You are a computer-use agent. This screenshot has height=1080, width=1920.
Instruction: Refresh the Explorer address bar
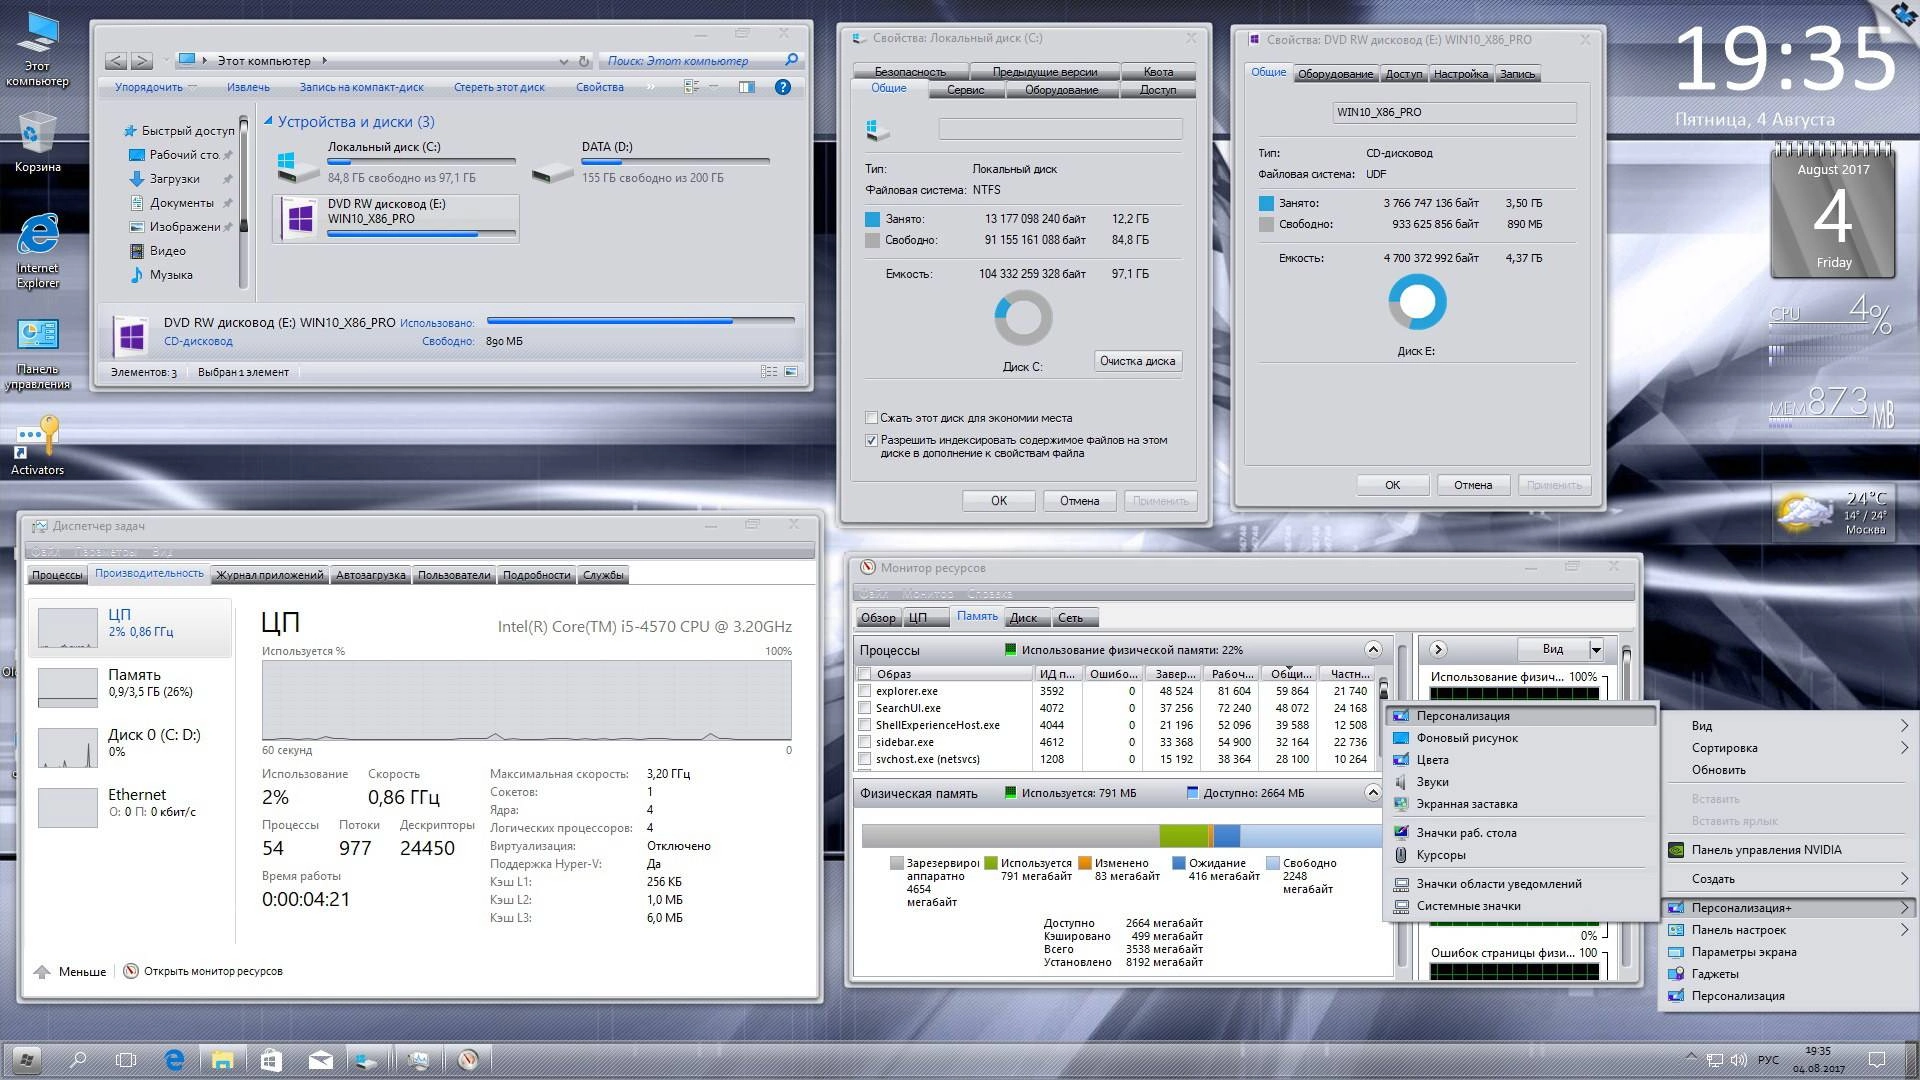point(584,61)
